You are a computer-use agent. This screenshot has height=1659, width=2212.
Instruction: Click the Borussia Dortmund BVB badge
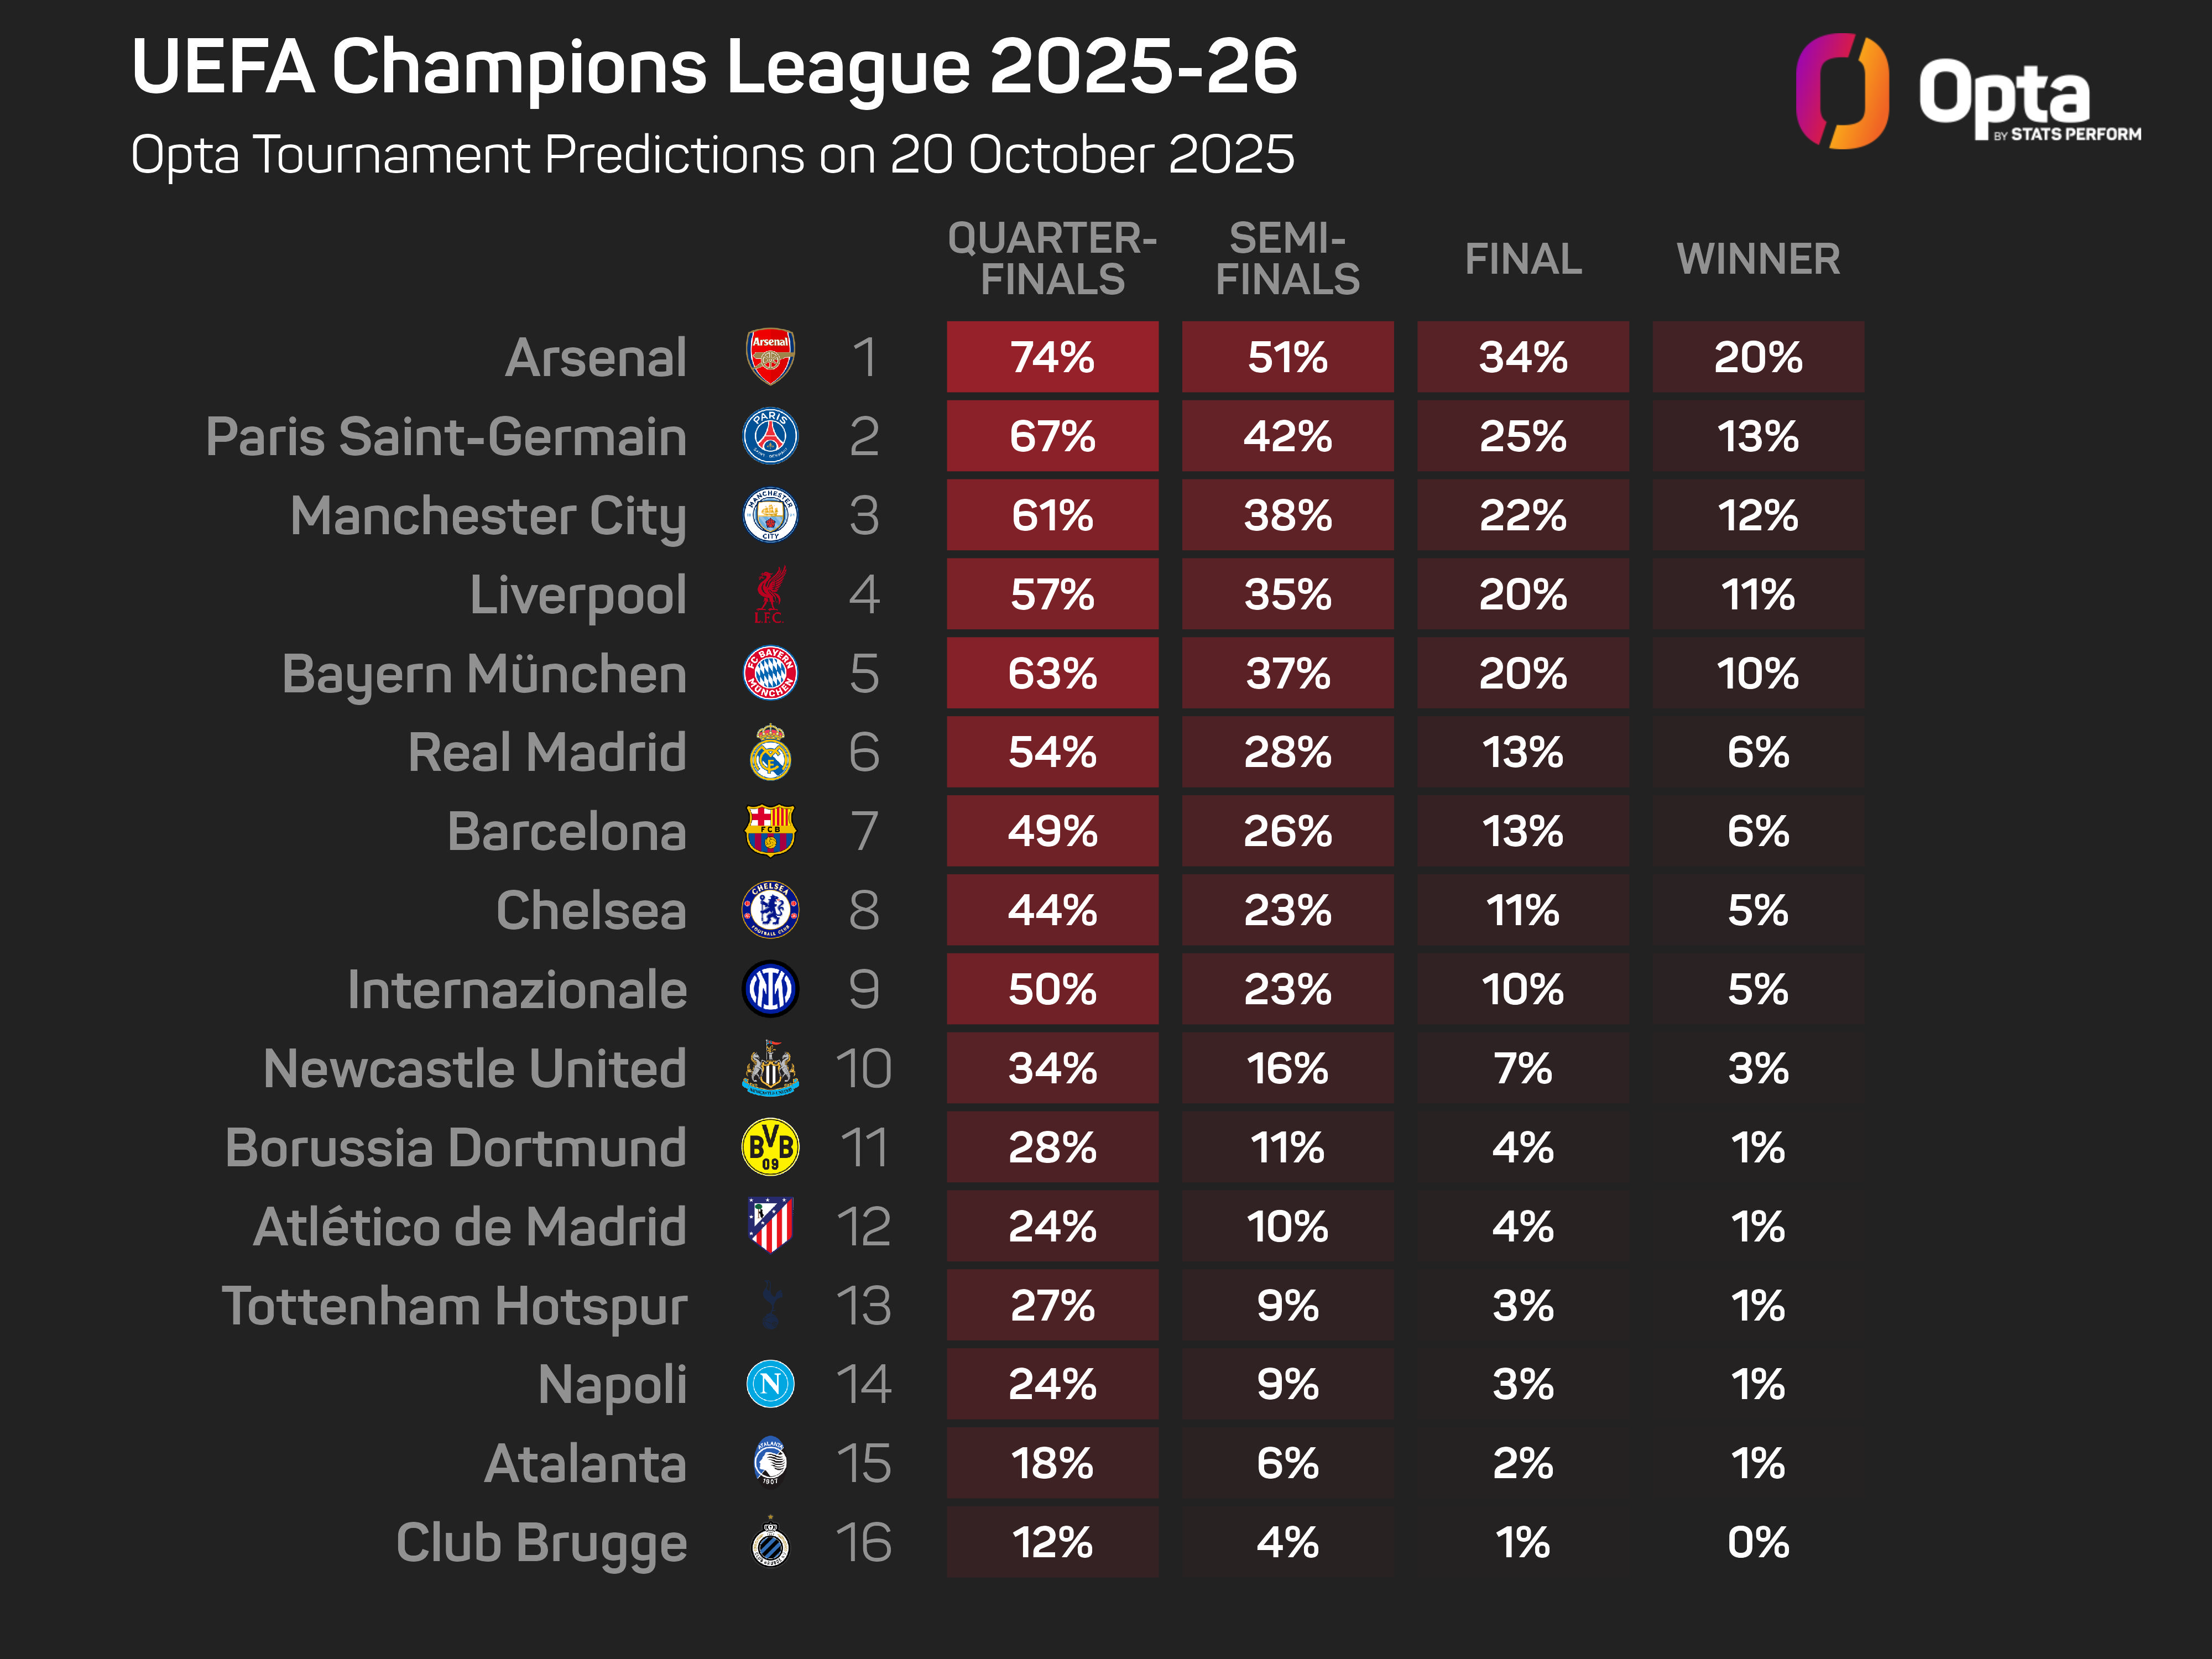tap(770, 1147)
